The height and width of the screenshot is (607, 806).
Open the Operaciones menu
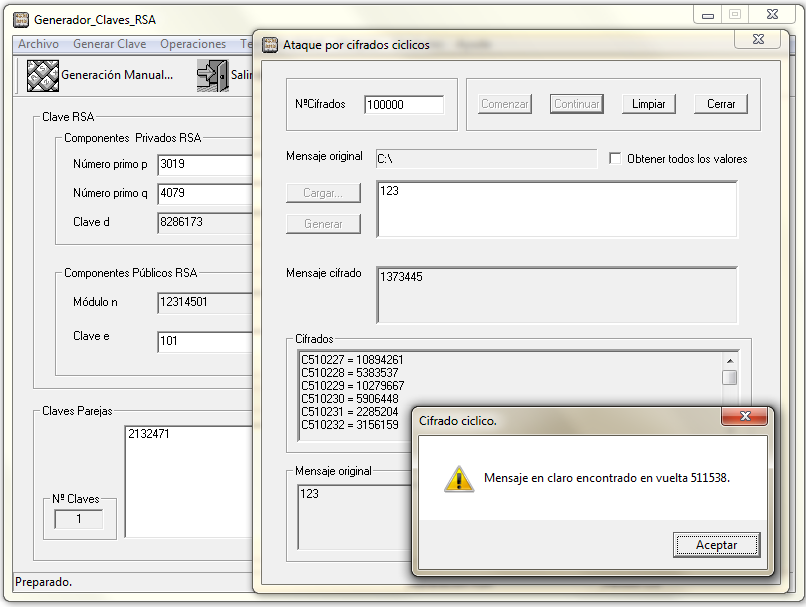(x=193, y=44)
